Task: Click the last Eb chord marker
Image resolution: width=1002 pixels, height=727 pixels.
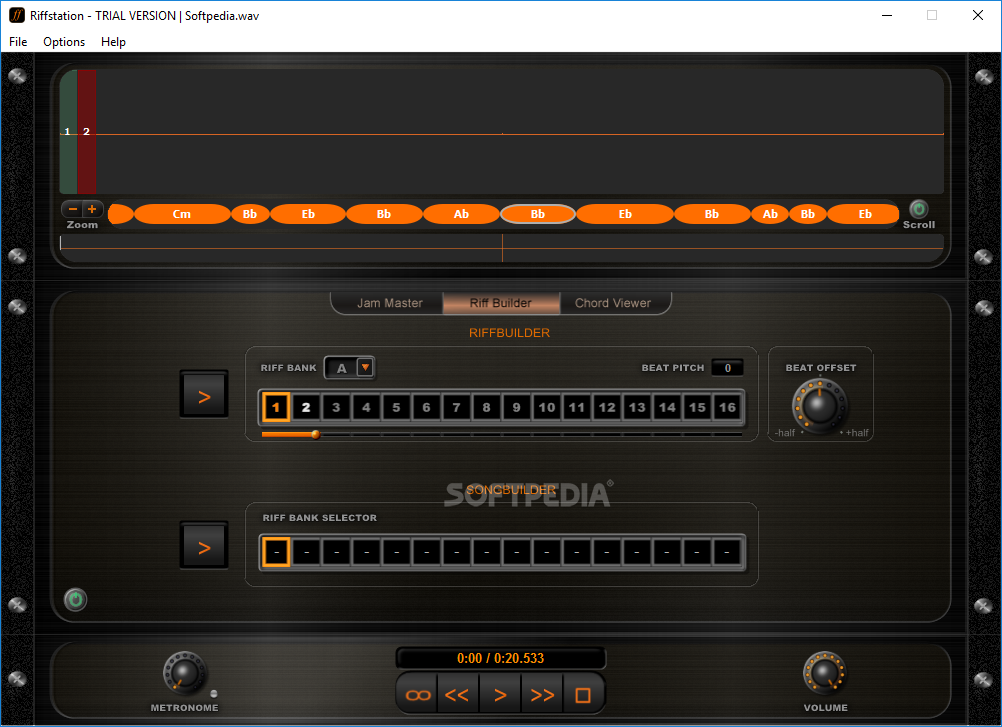Action: point(864,214)
